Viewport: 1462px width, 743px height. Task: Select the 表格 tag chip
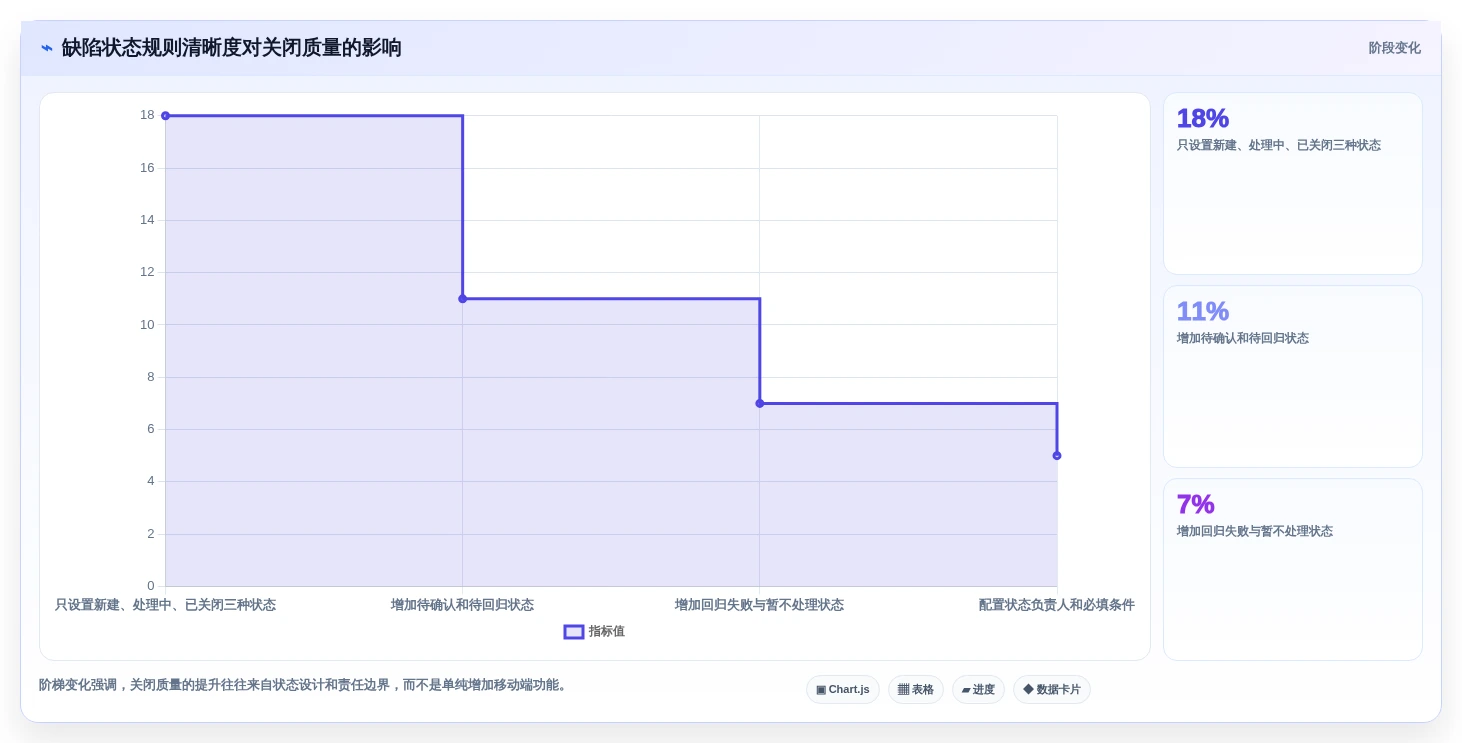[x=916, y=690]
